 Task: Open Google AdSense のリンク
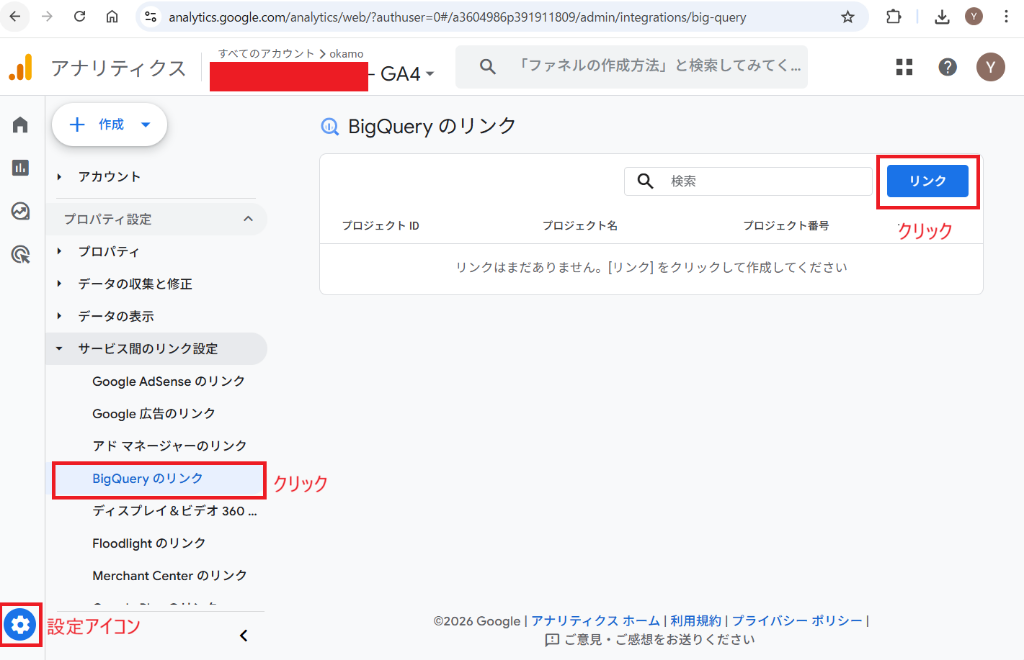168,381
